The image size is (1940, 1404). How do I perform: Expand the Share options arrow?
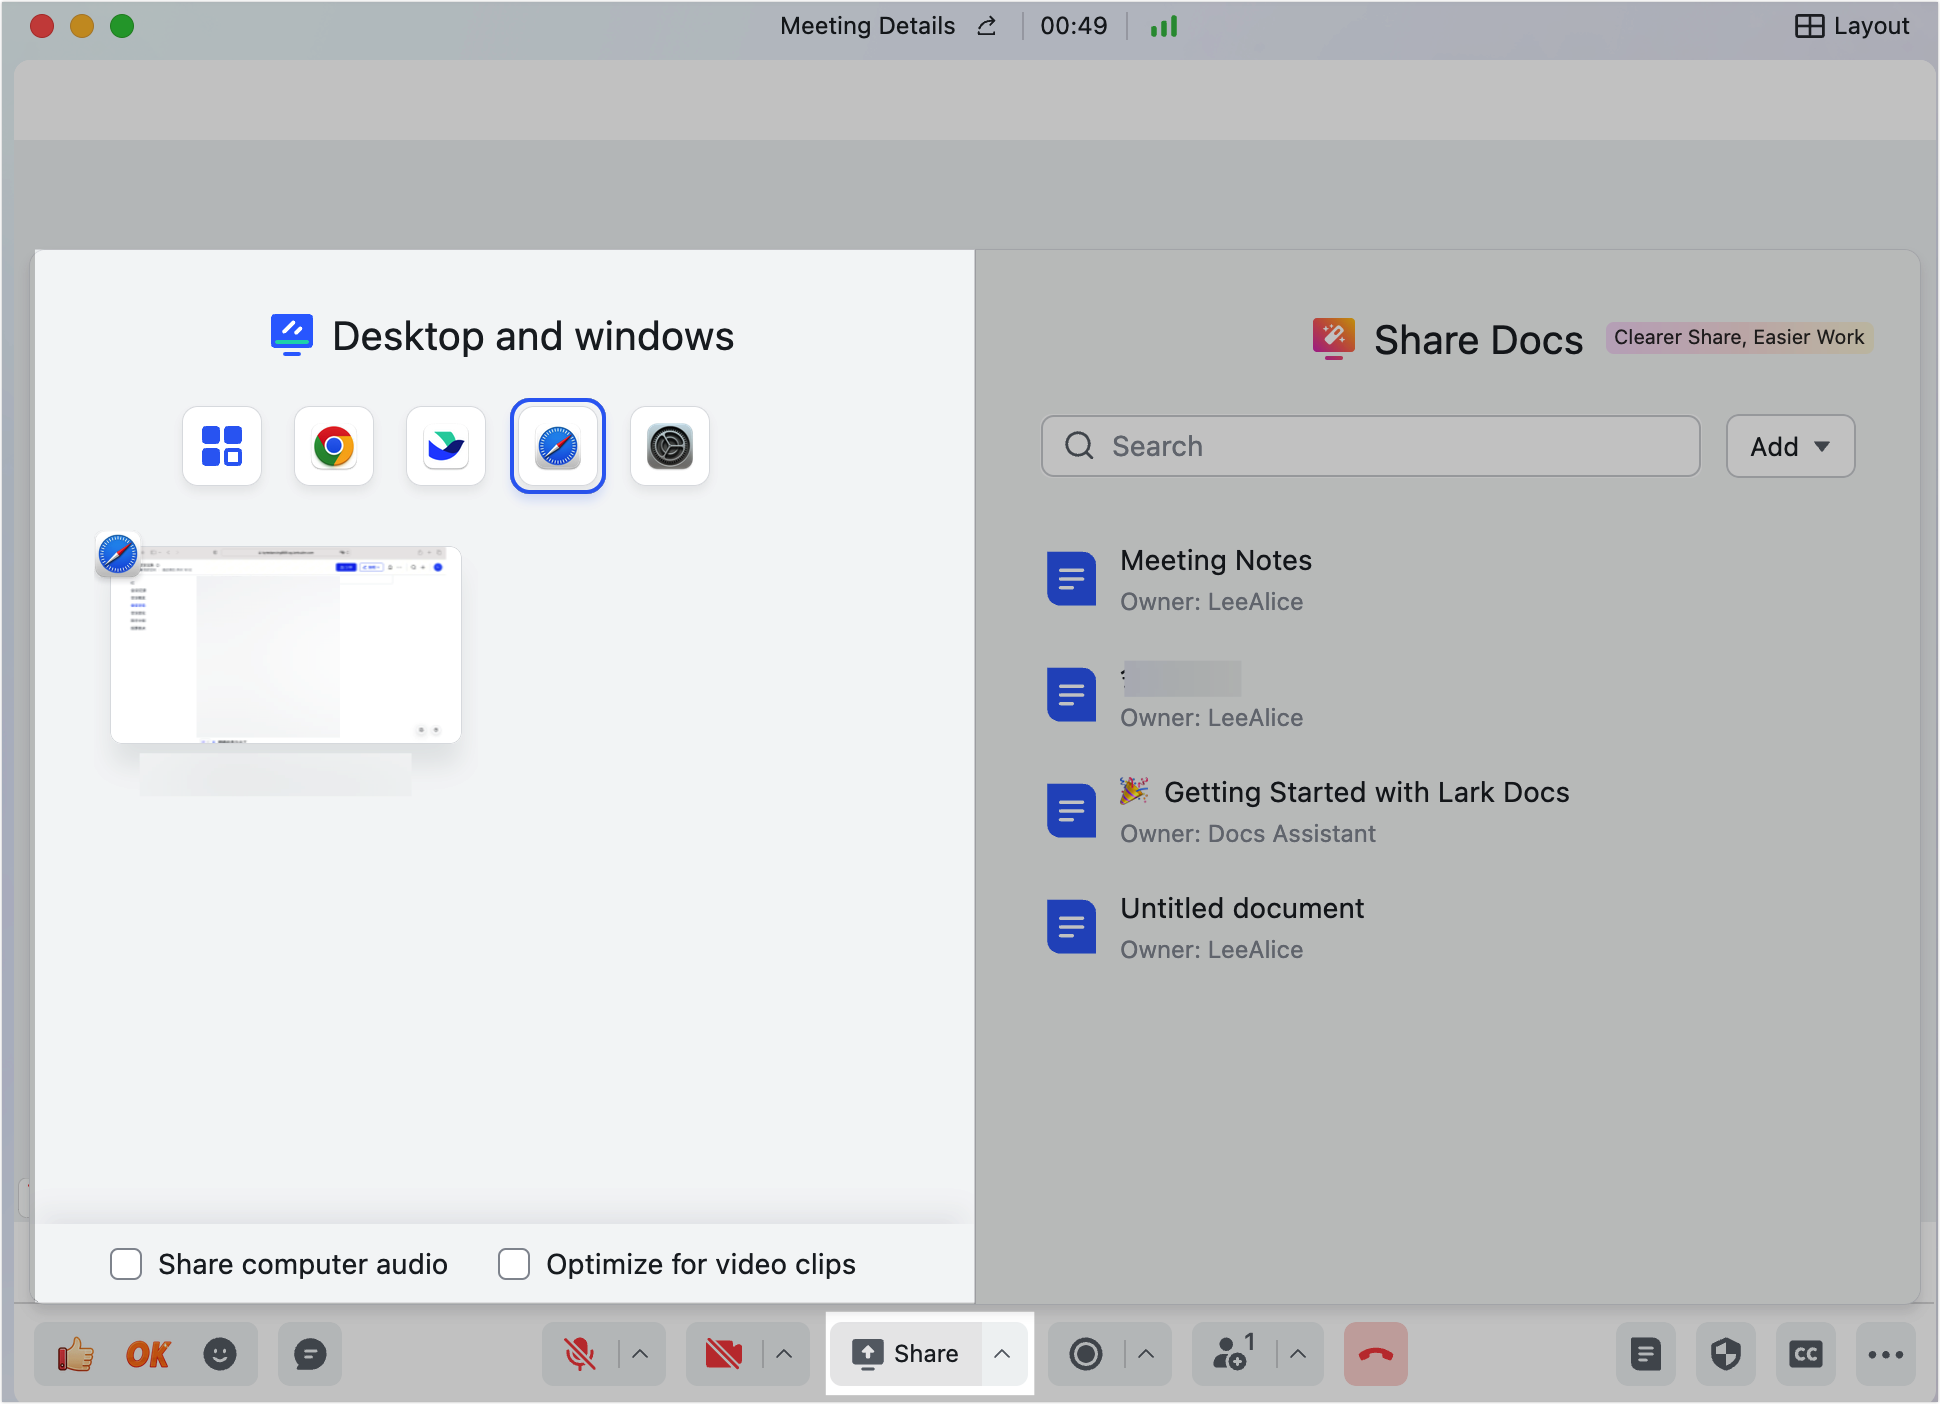(x=1002, y=1354)
